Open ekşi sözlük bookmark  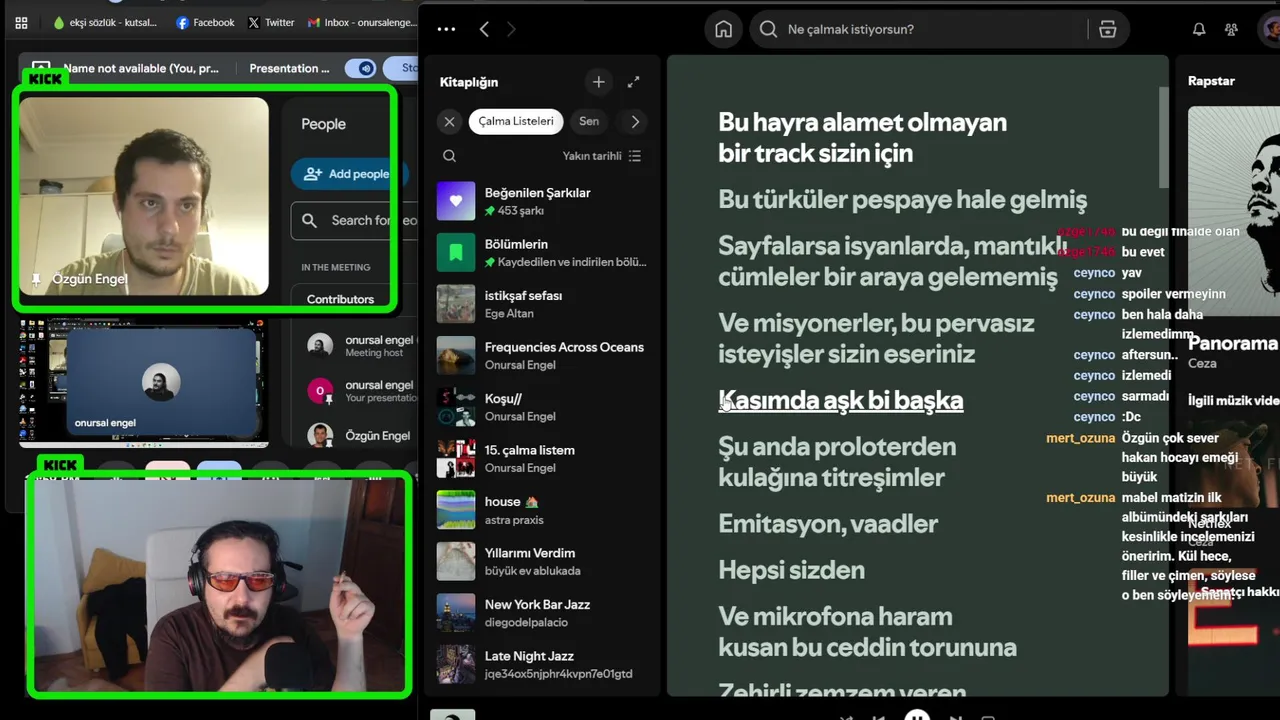point(105,22)
